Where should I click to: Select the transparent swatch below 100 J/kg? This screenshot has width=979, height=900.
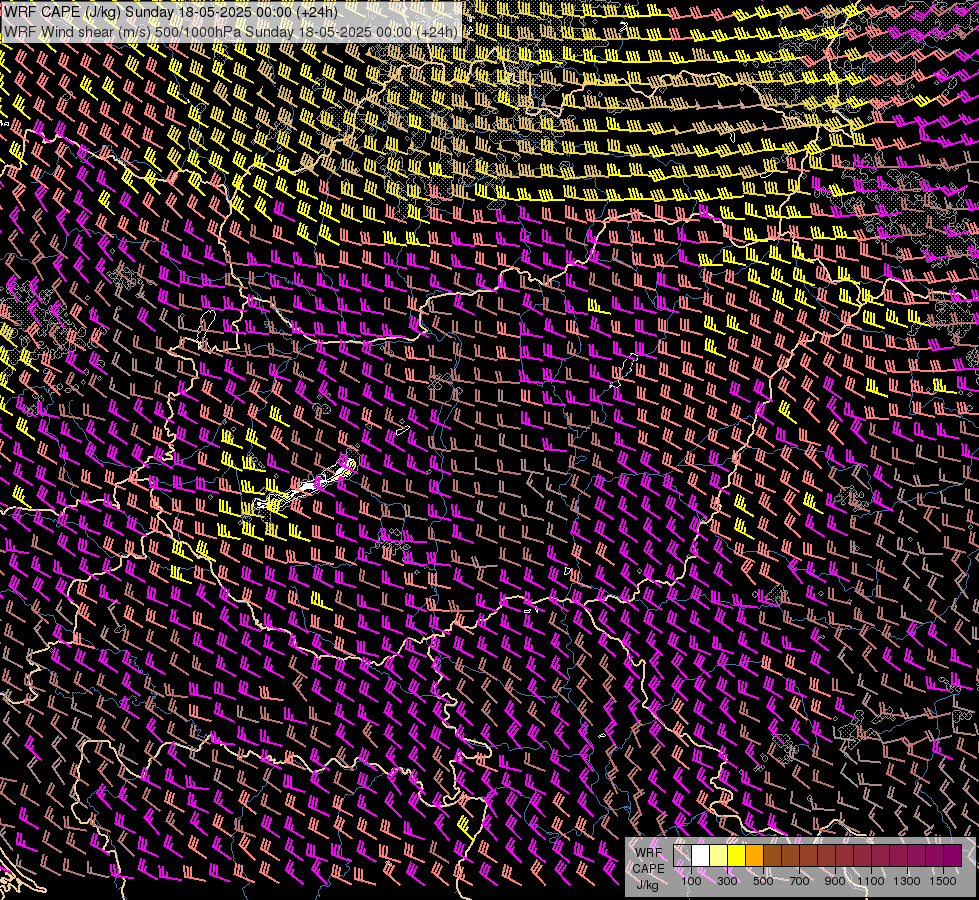(682, 856)
